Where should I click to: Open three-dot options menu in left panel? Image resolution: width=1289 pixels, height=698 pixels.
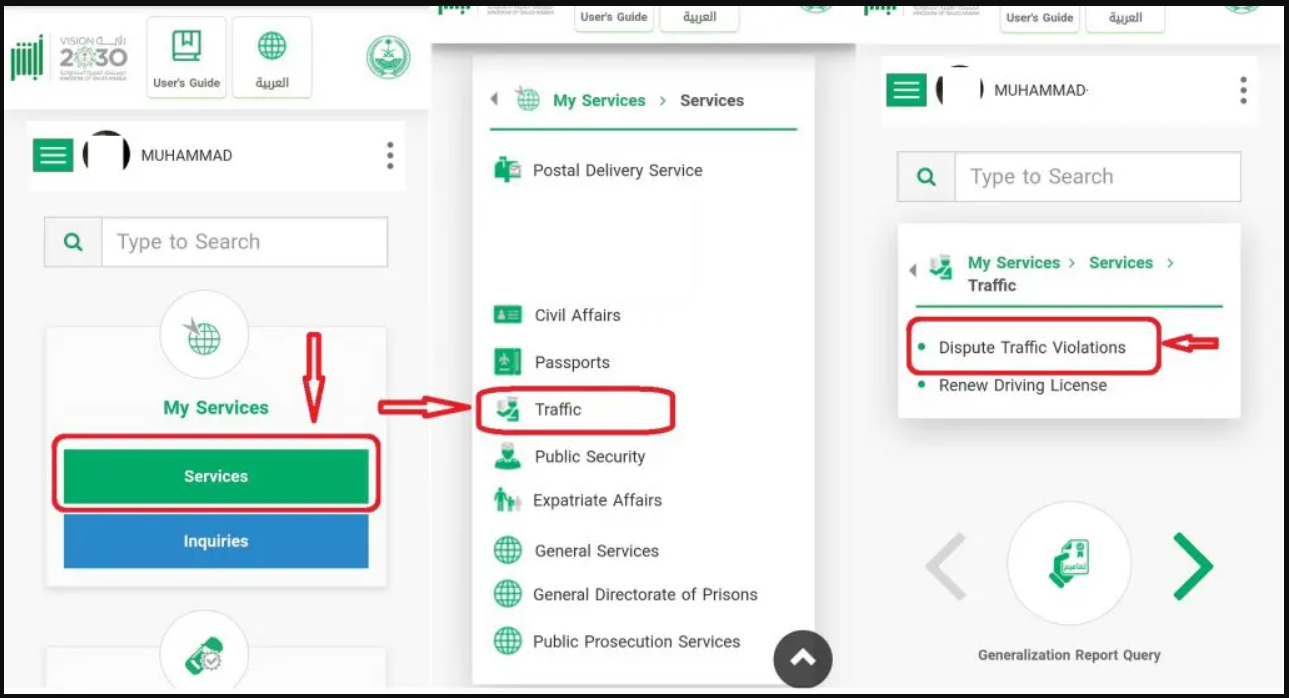point(390,155)
